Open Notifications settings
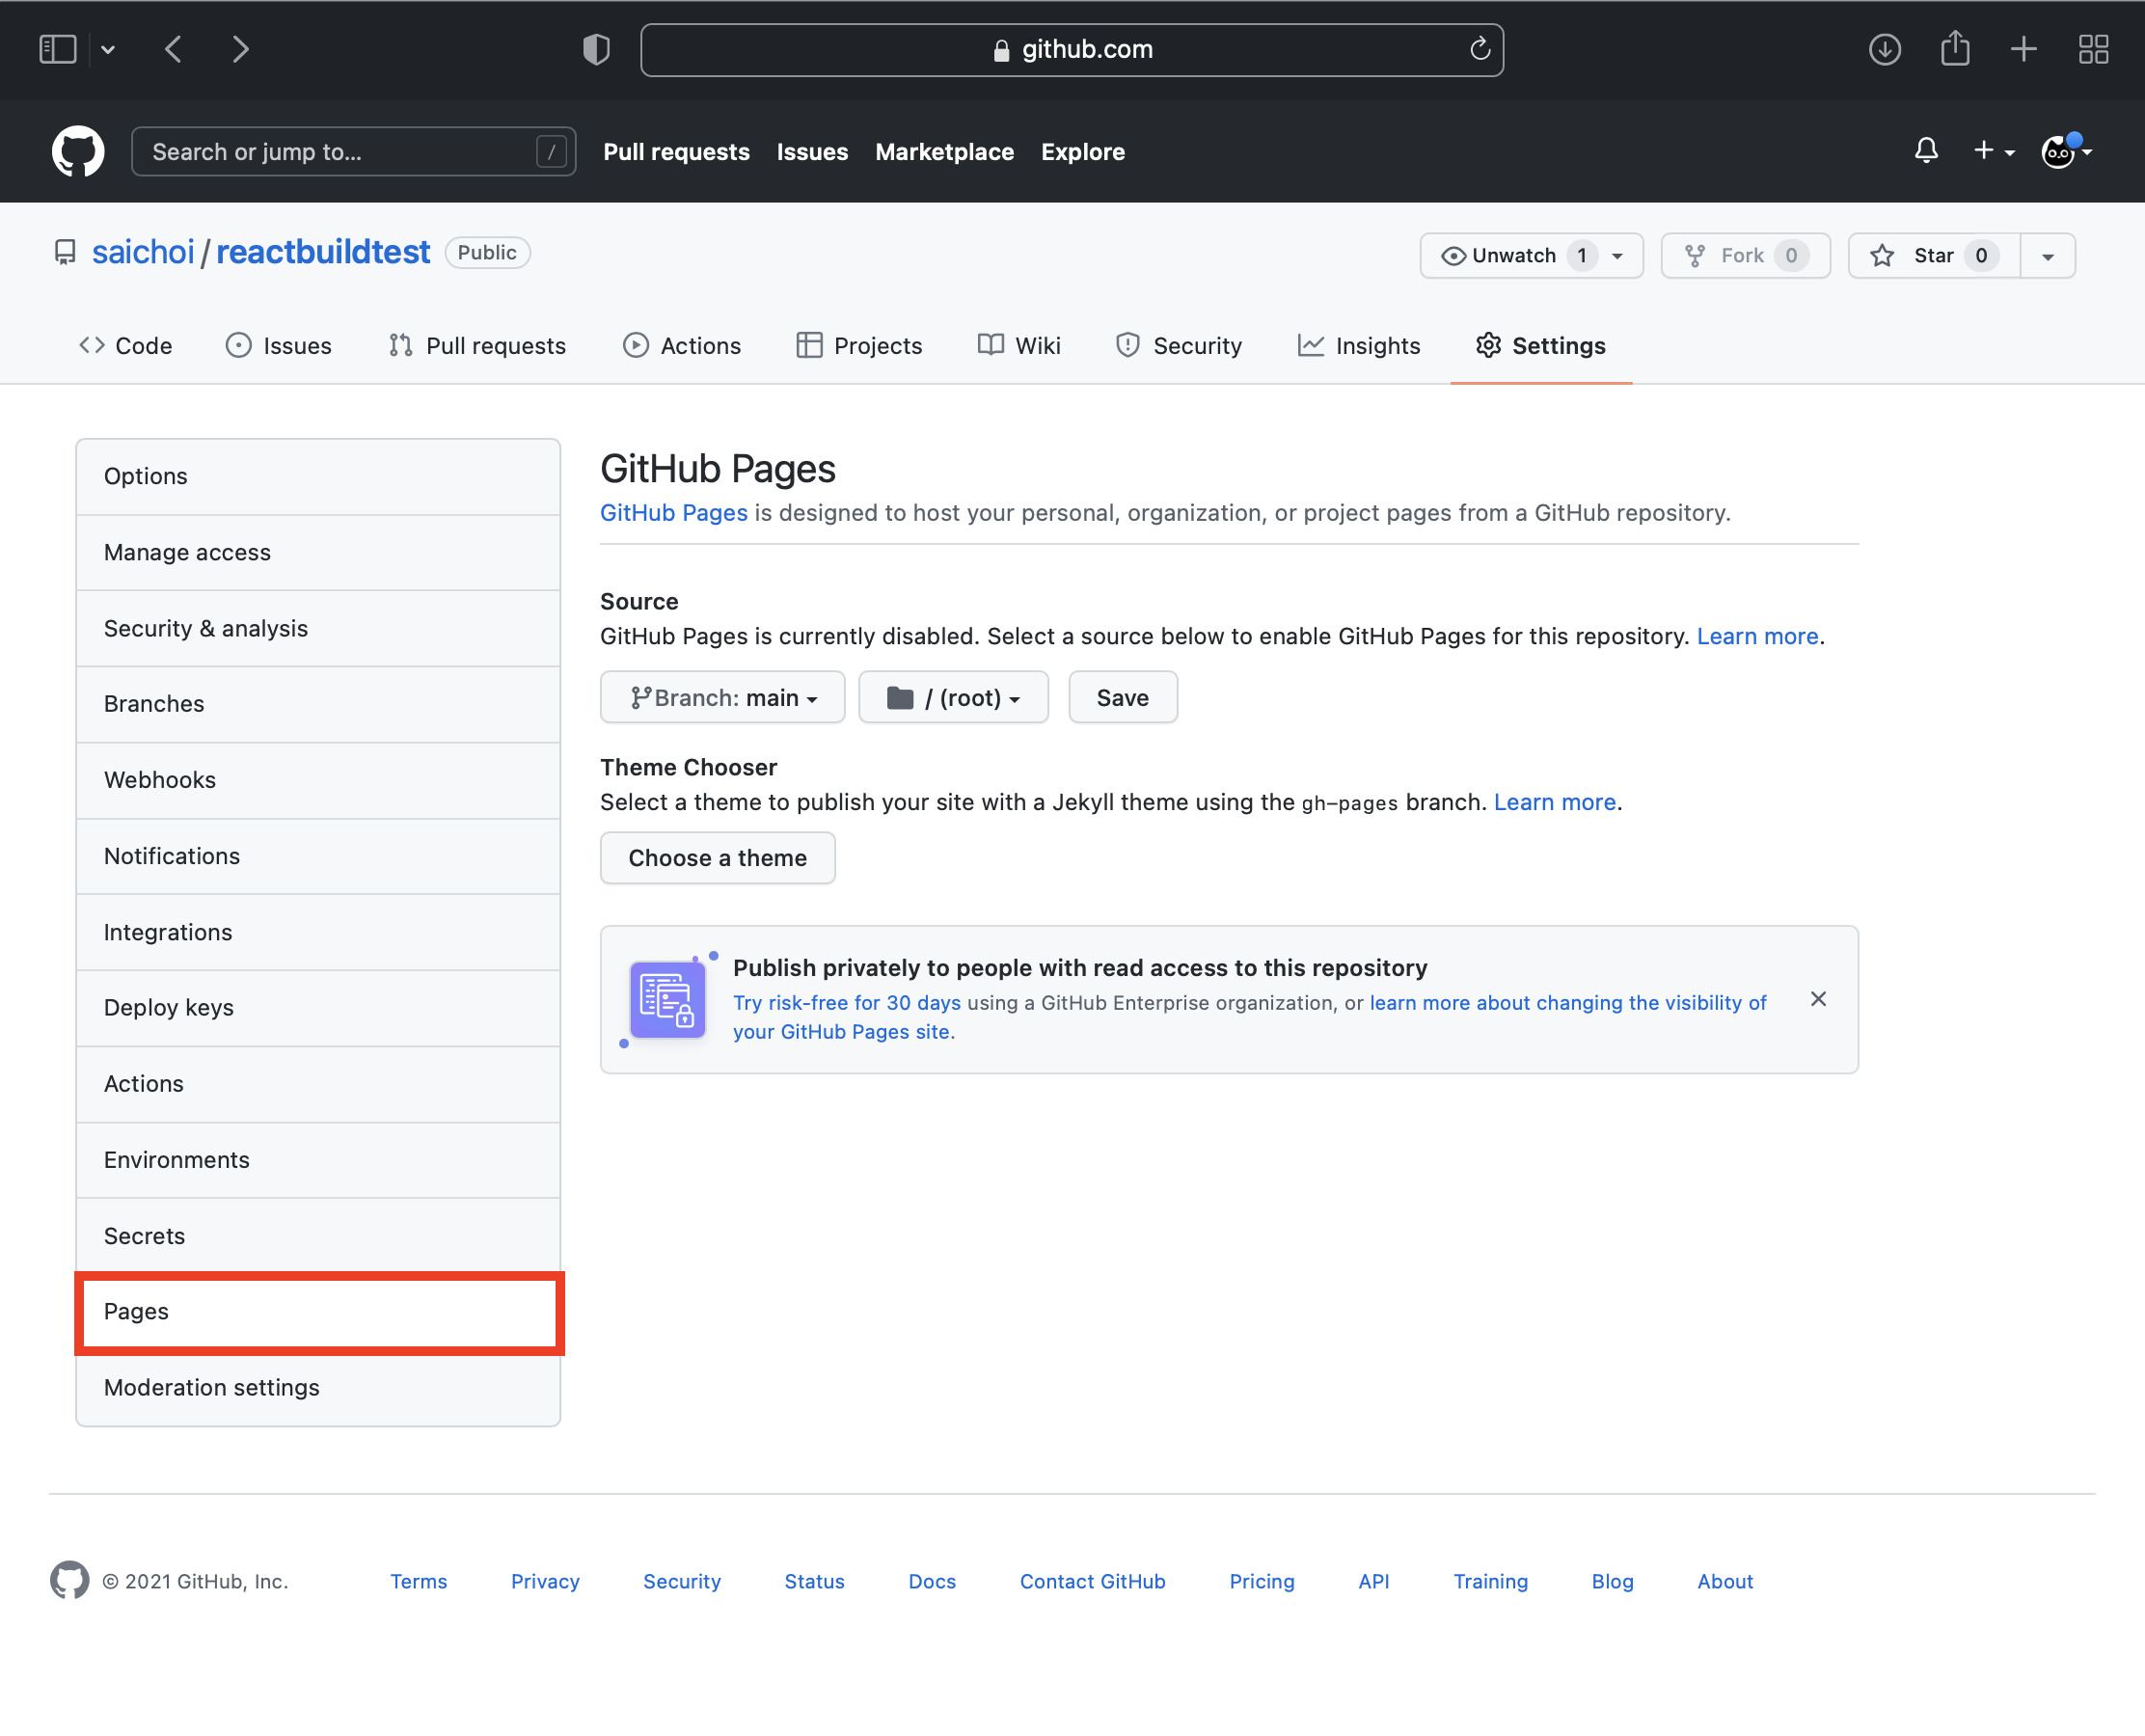 coord(318,856)
